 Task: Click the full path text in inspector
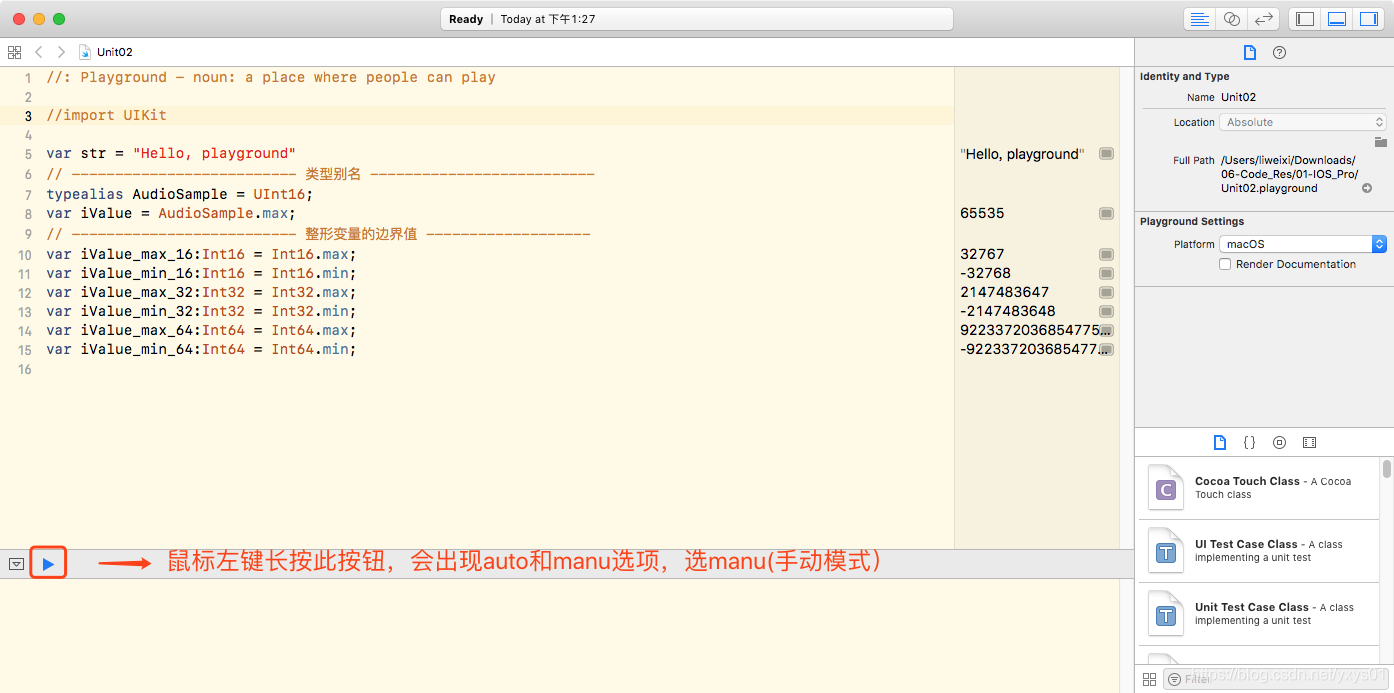(1289, 174)
